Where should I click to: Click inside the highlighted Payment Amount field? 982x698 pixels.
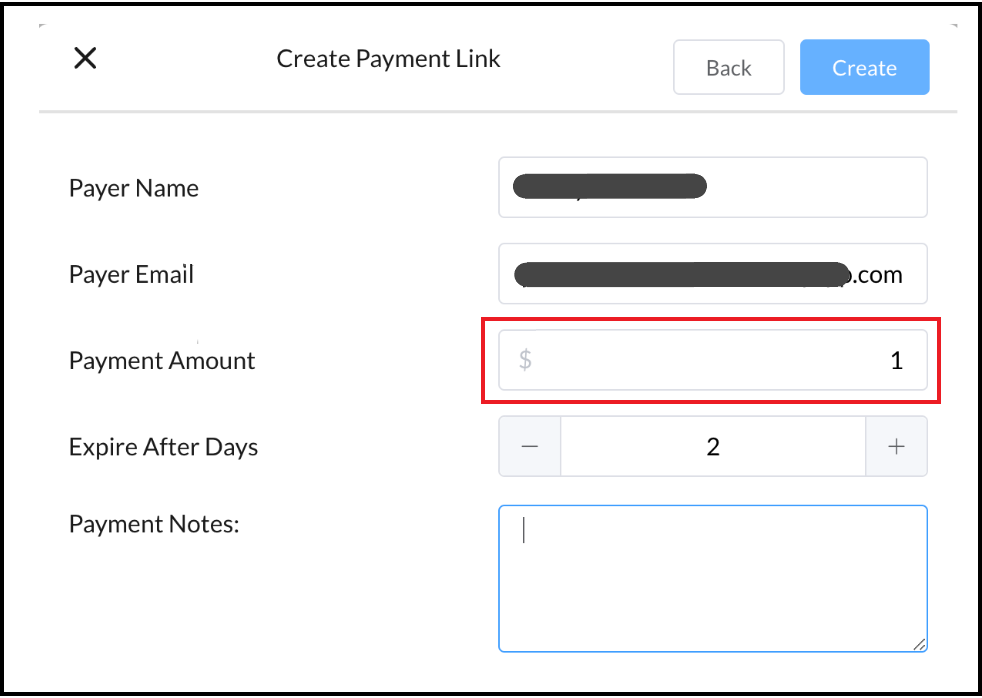click(x=713, y=360)
